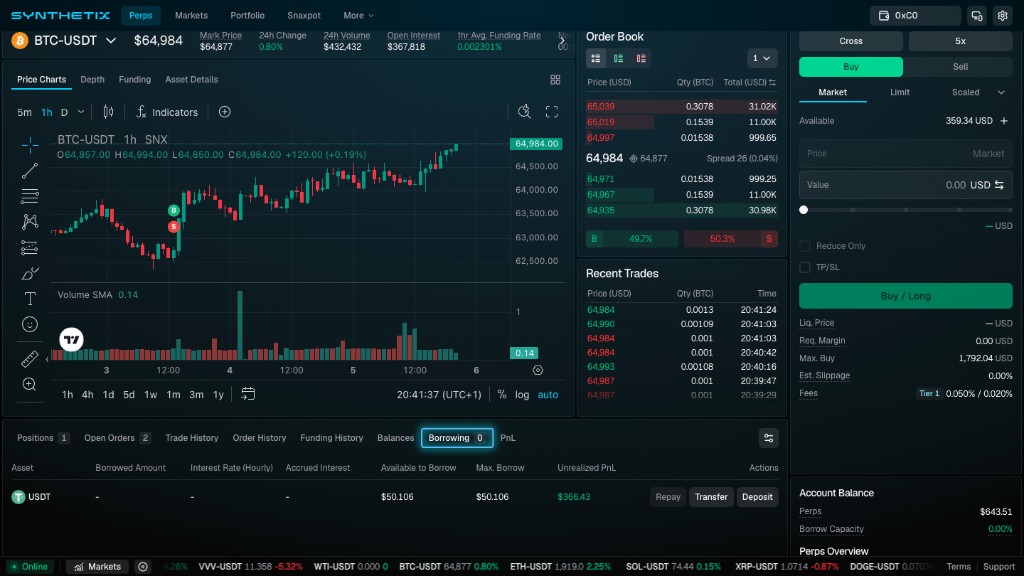
Task: Open the Trade History tab
Action: click(x=192, y=438)
